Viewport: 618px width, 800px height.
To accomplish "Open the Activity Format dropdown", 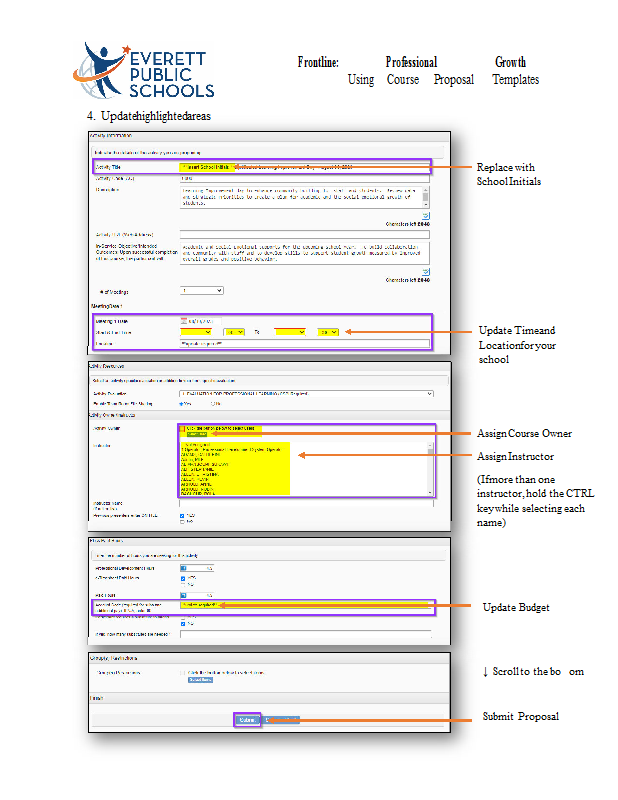I will [306, 393].
